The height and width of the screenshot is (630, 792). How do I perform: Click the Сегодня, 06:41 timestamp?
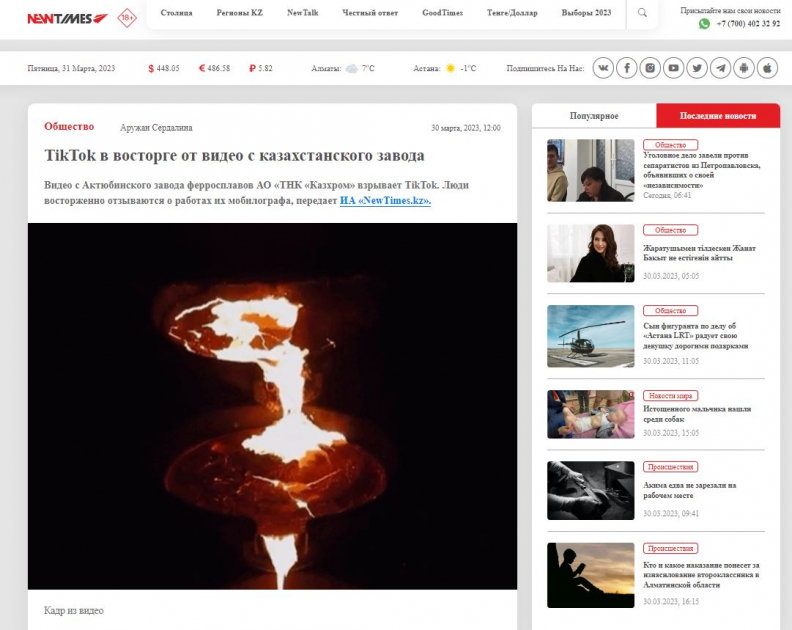click(x=667, y=196)
